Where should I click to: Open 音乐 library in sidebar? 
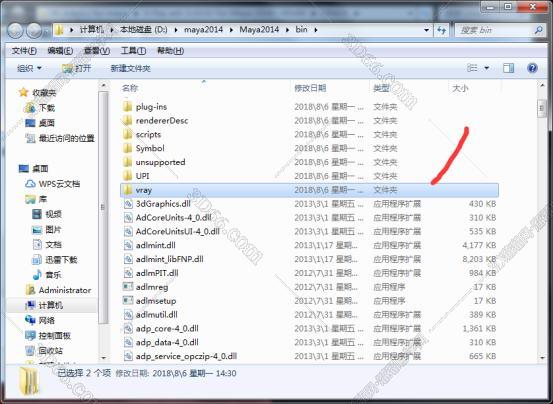(53, 275)
